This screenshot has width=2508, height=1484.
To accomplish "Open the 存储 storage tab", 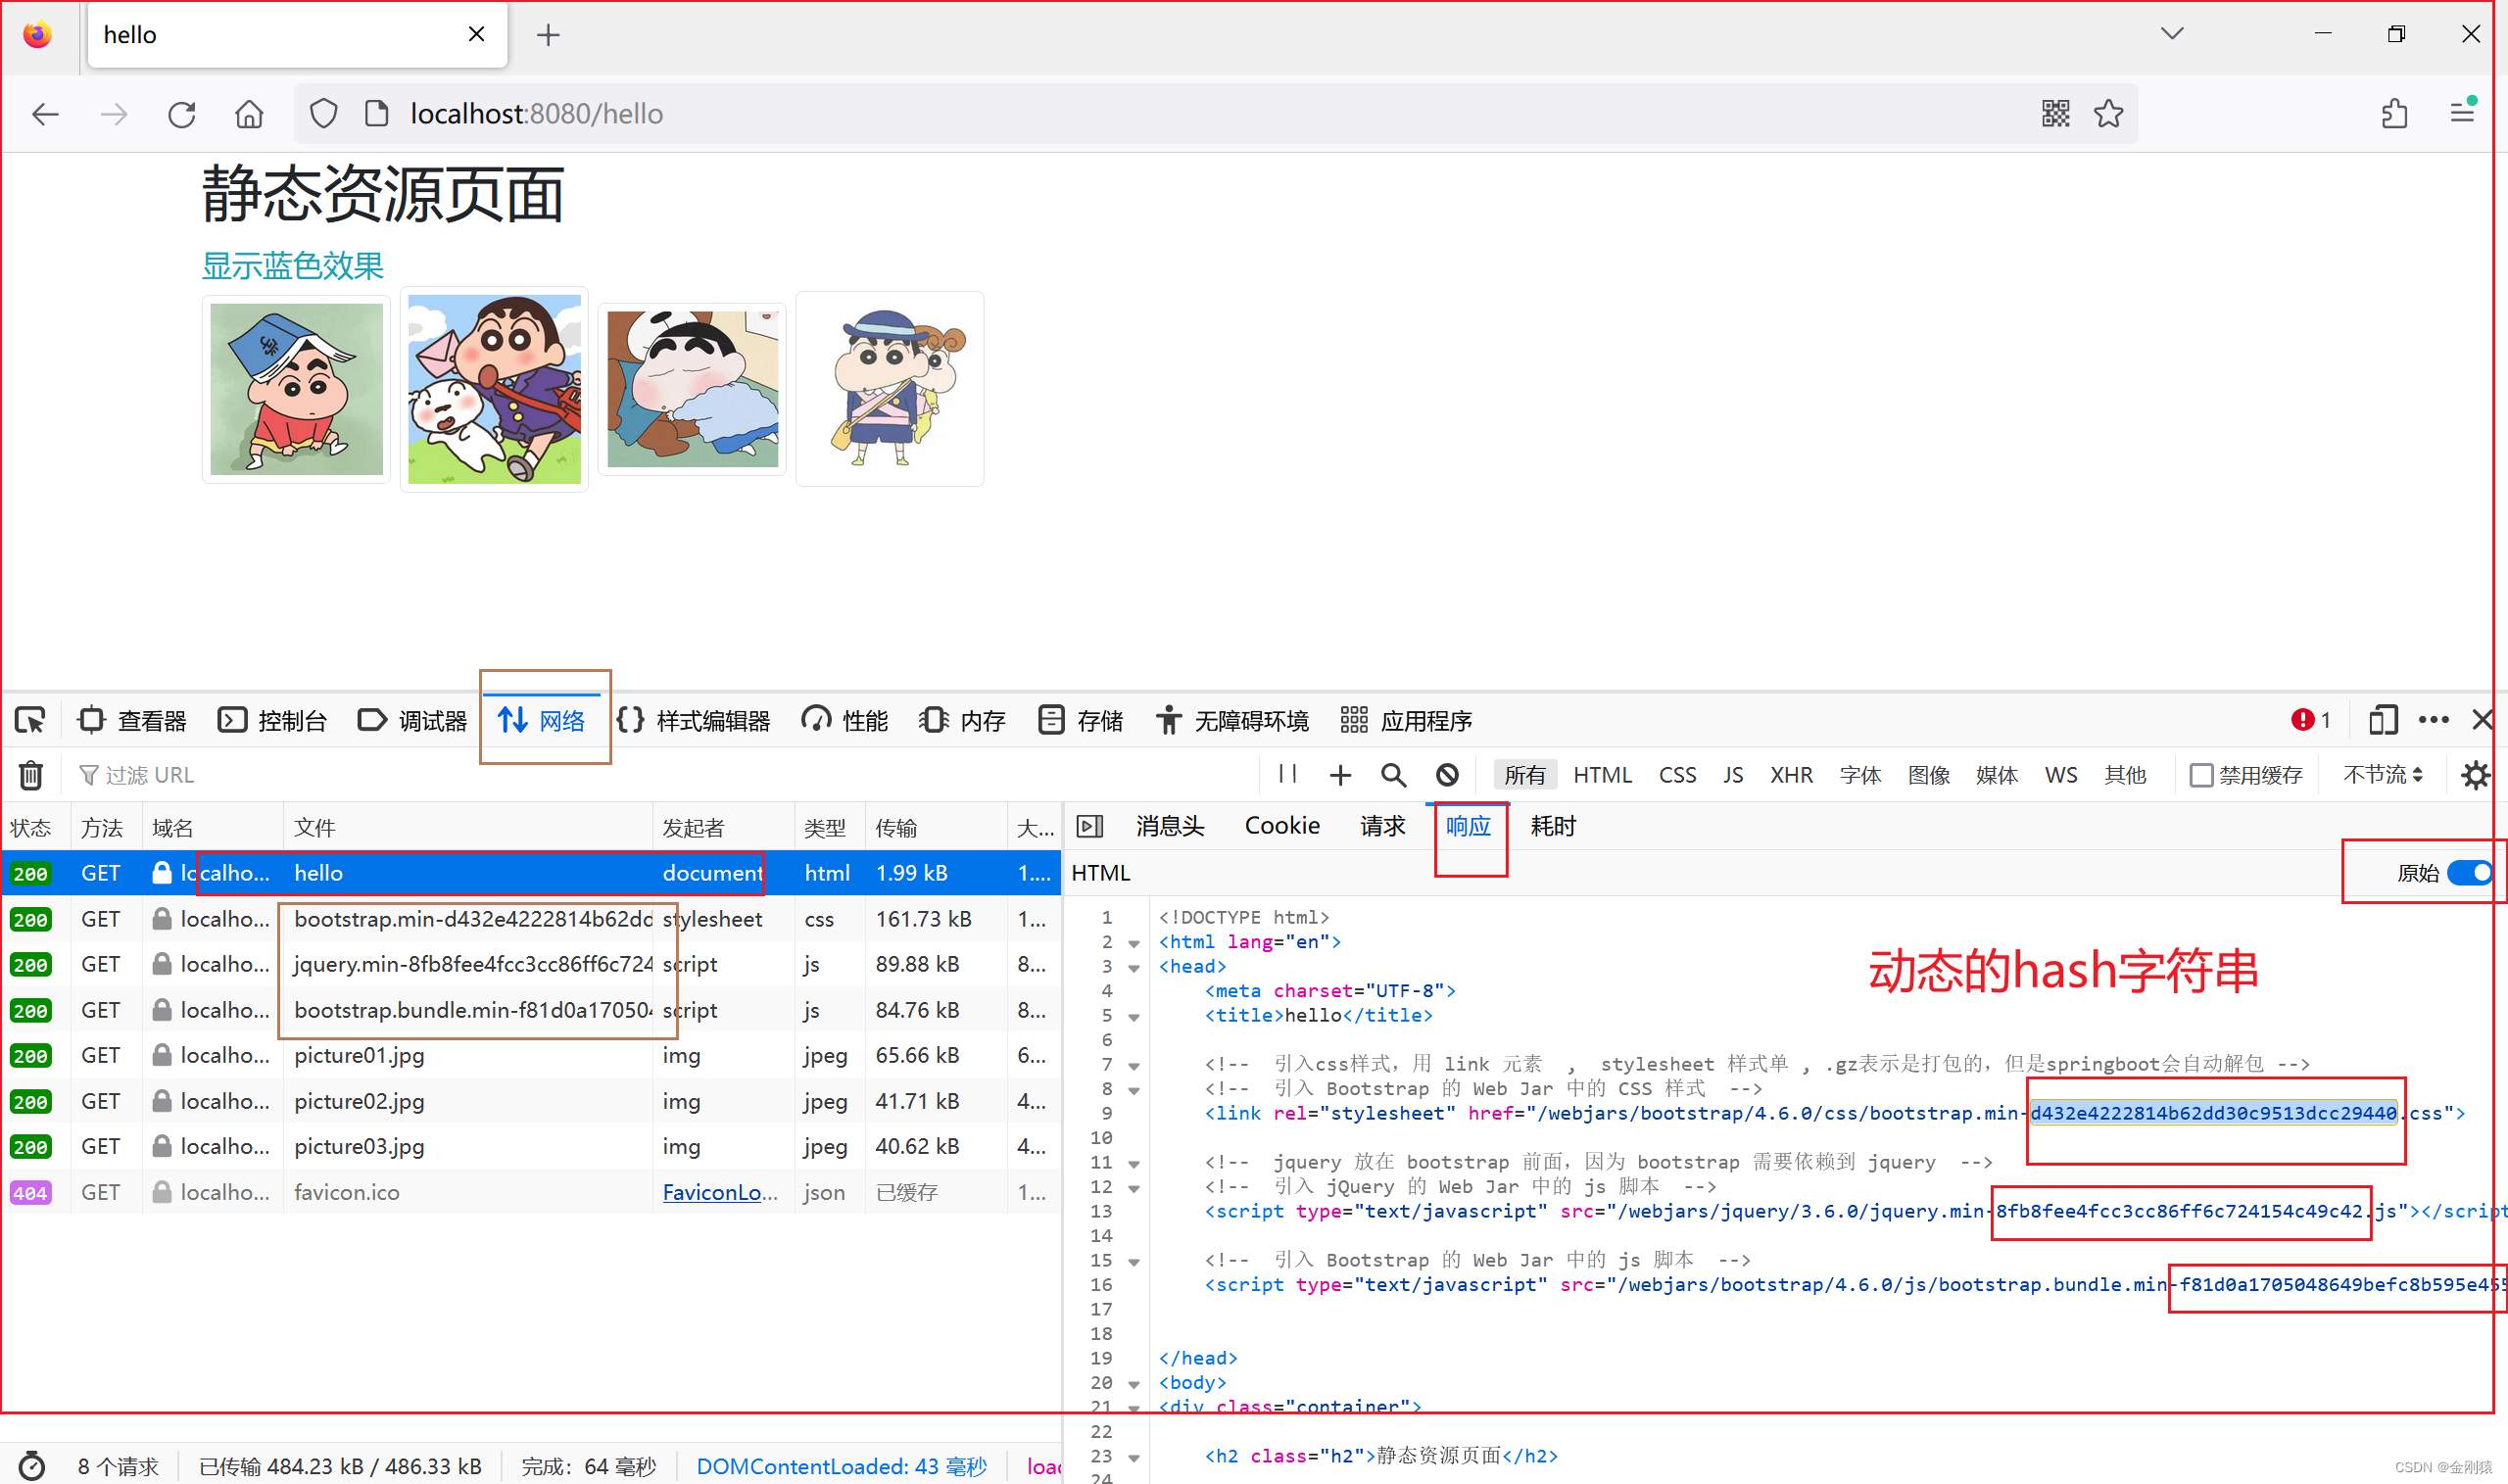I will (x=1081, y=720).
